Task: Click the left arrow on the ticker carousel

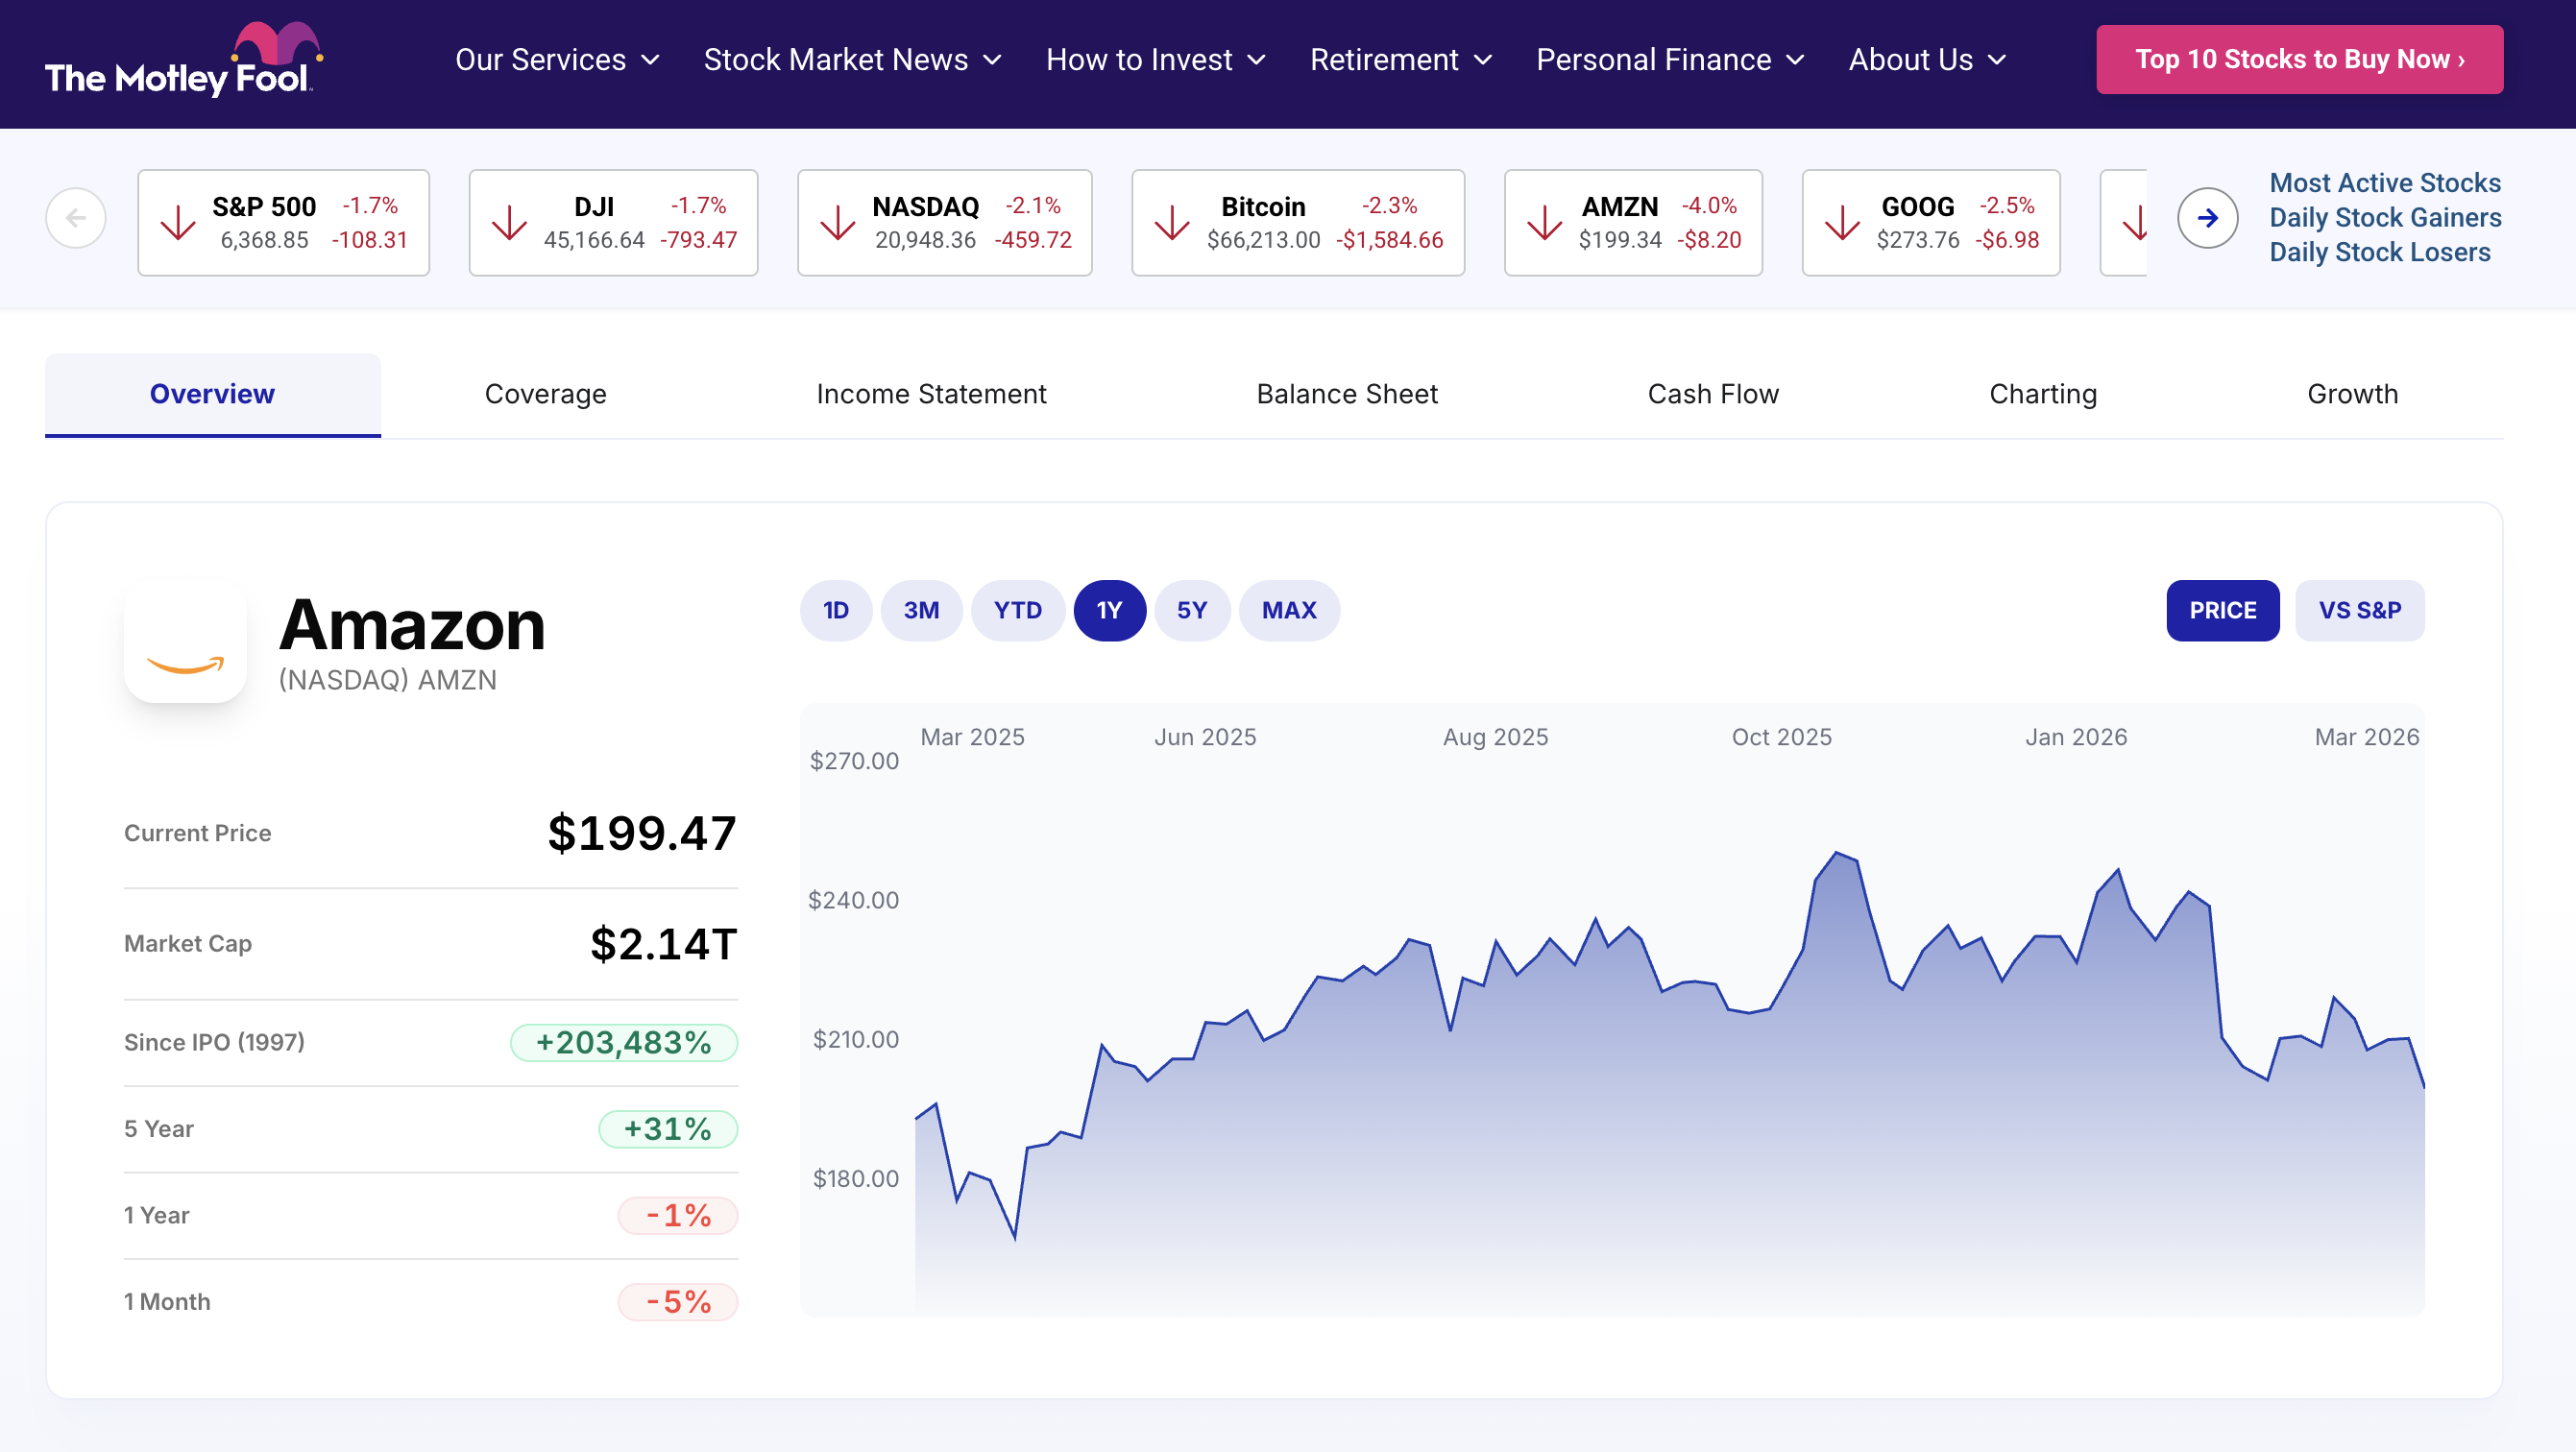Action: click(76, 217)
